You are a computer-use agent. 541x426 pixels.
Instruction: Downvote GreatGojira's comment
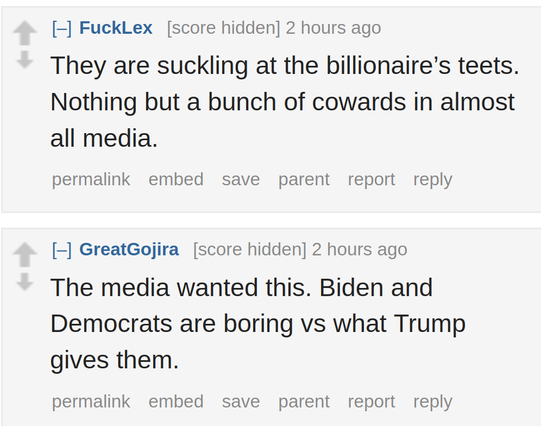[25, 281]
